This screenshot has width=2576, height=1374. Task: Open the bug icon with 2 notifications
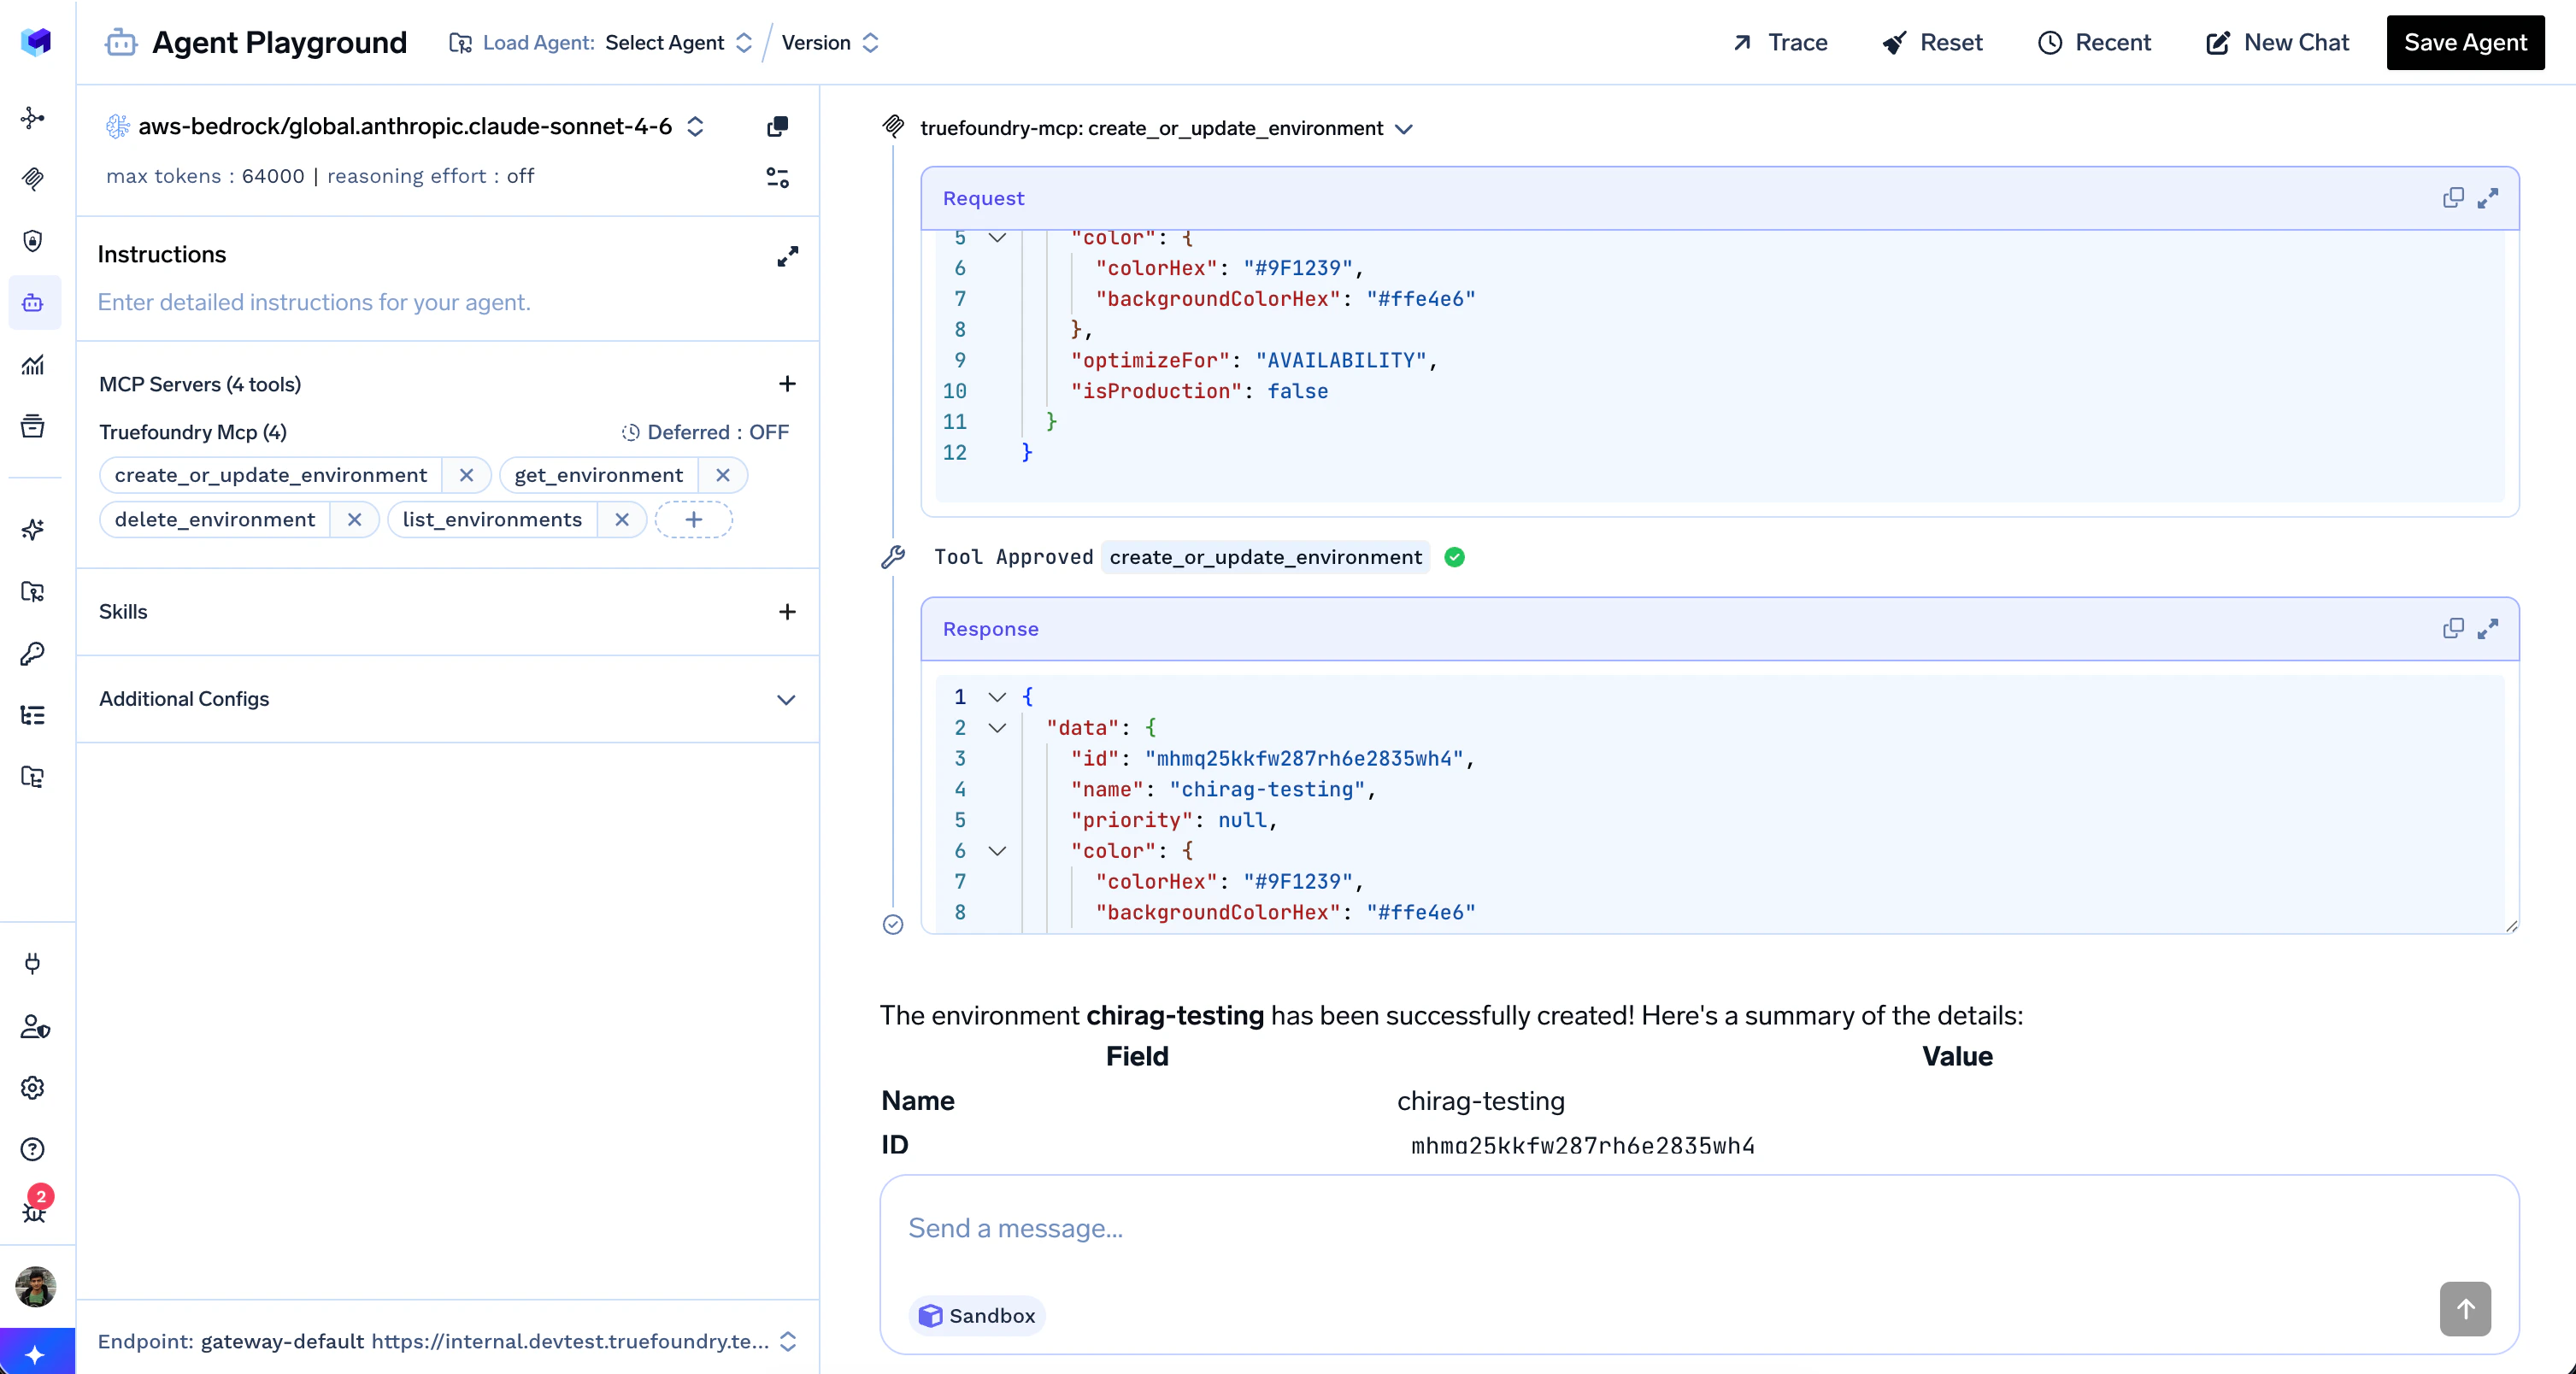click(34, 1207)
